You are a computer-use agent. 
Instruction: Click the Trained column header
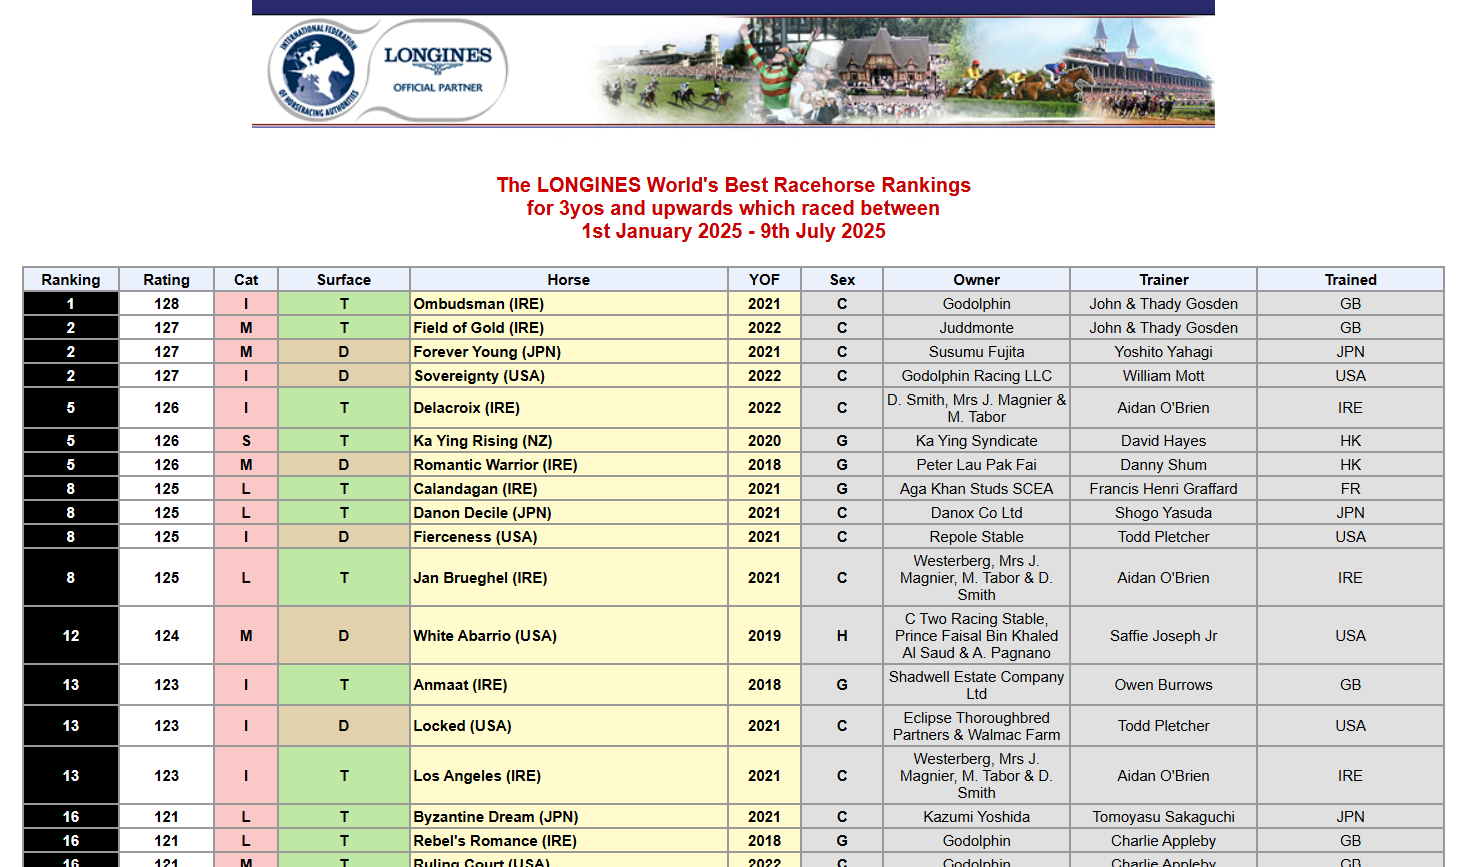1351,280
